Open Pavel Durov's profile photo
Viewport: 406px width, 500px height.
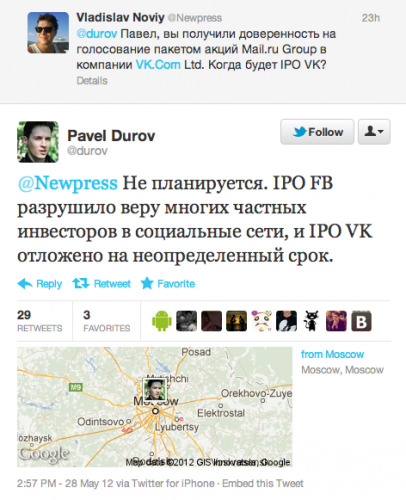38,142
